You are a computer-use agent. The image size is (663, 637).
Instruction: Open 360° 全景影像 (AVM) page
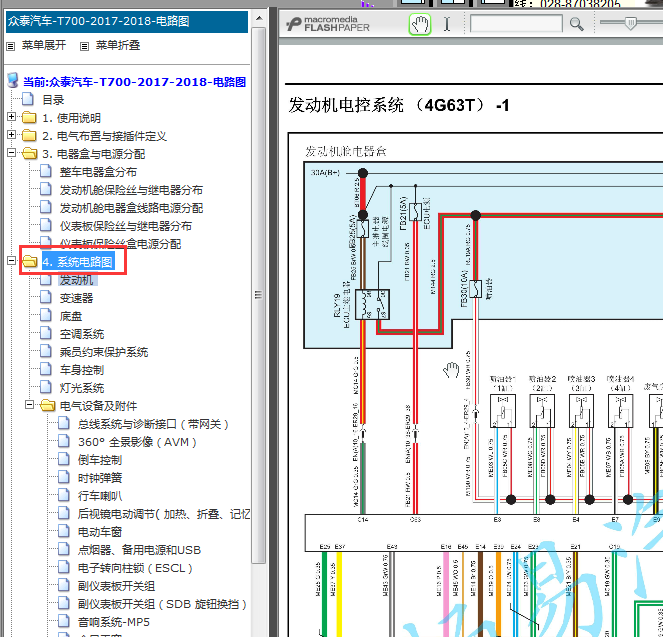tap(137, 442)
